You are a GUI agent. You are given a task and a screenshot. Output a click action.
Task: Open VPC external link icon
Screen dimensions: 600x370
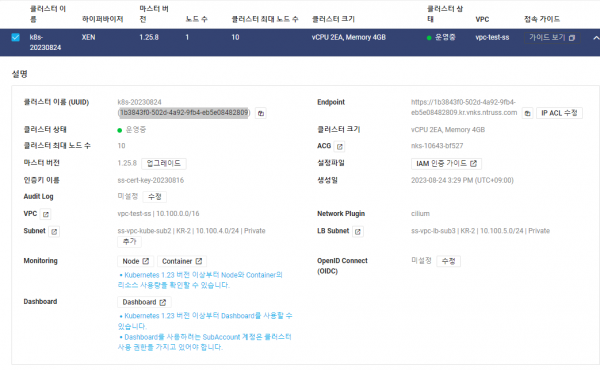[x=46, y=214]
